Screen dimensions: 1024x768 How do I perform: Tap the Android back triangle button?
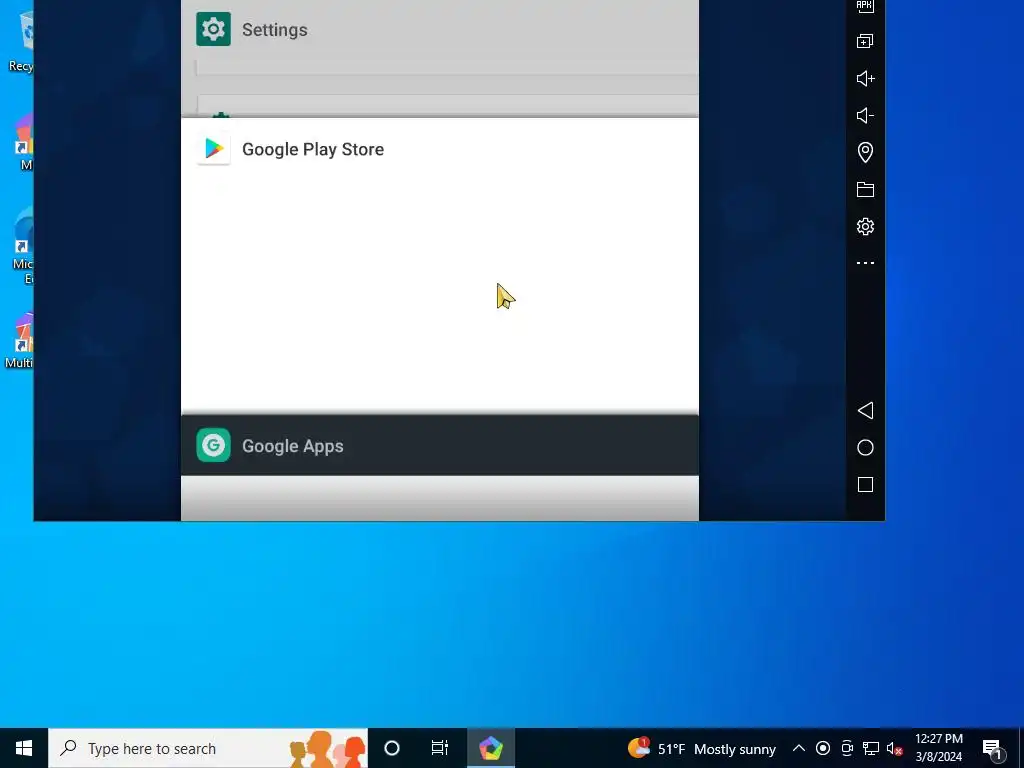(865, 410)
